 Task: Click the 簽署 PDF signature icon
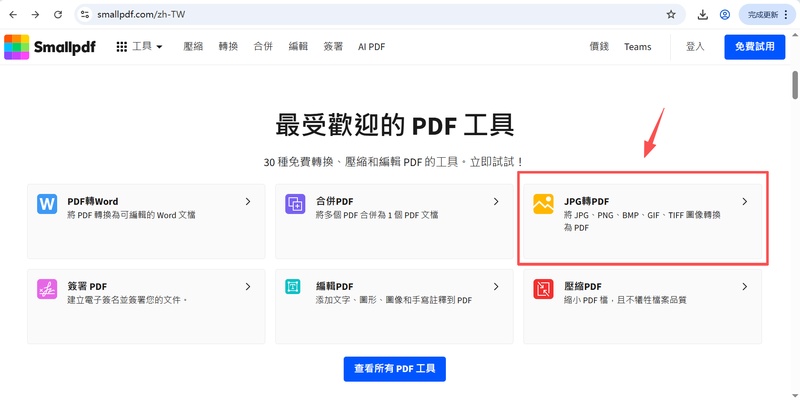[x=47, y=289]
